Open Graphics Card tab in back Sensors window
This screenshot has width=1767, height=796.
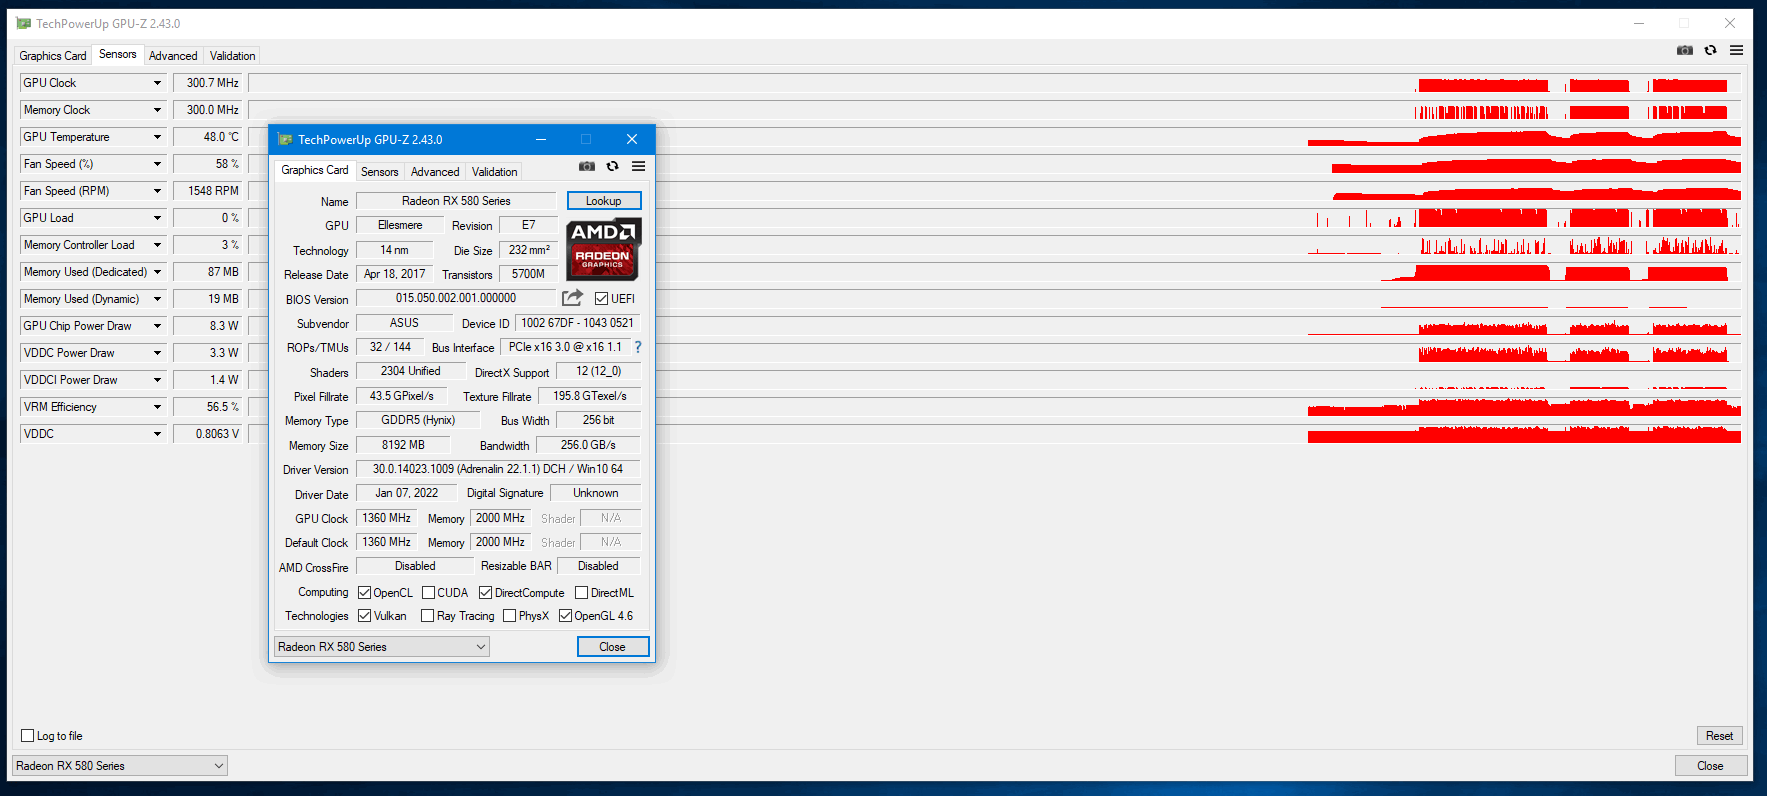click(53, 56)
